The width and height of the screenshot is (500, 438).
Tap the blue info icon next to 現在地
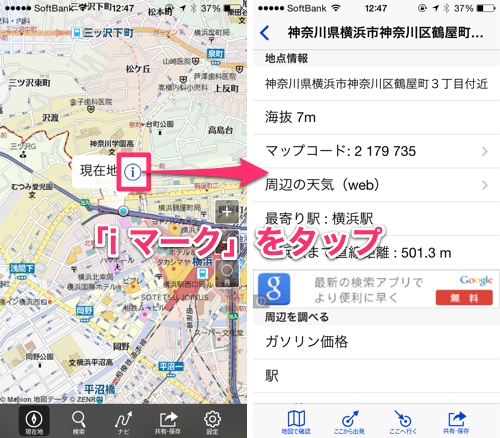pyautogui.click(x=133, y=172)
